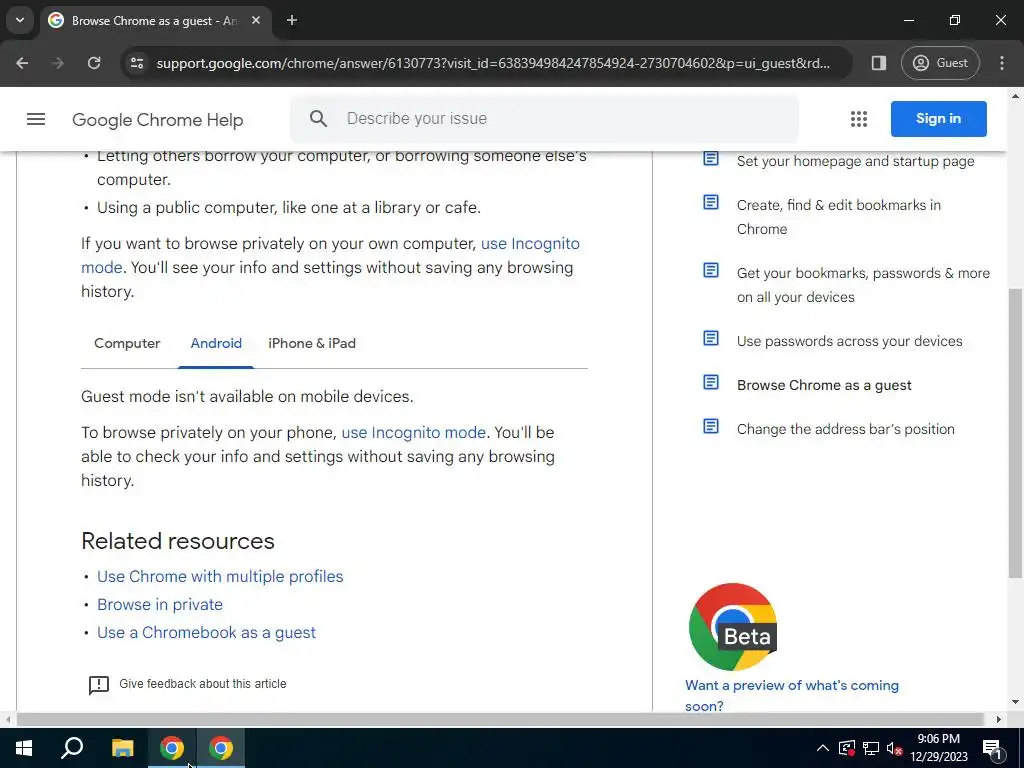Select the Android tab
1024x768 pixels.
(x=216, y=344)
